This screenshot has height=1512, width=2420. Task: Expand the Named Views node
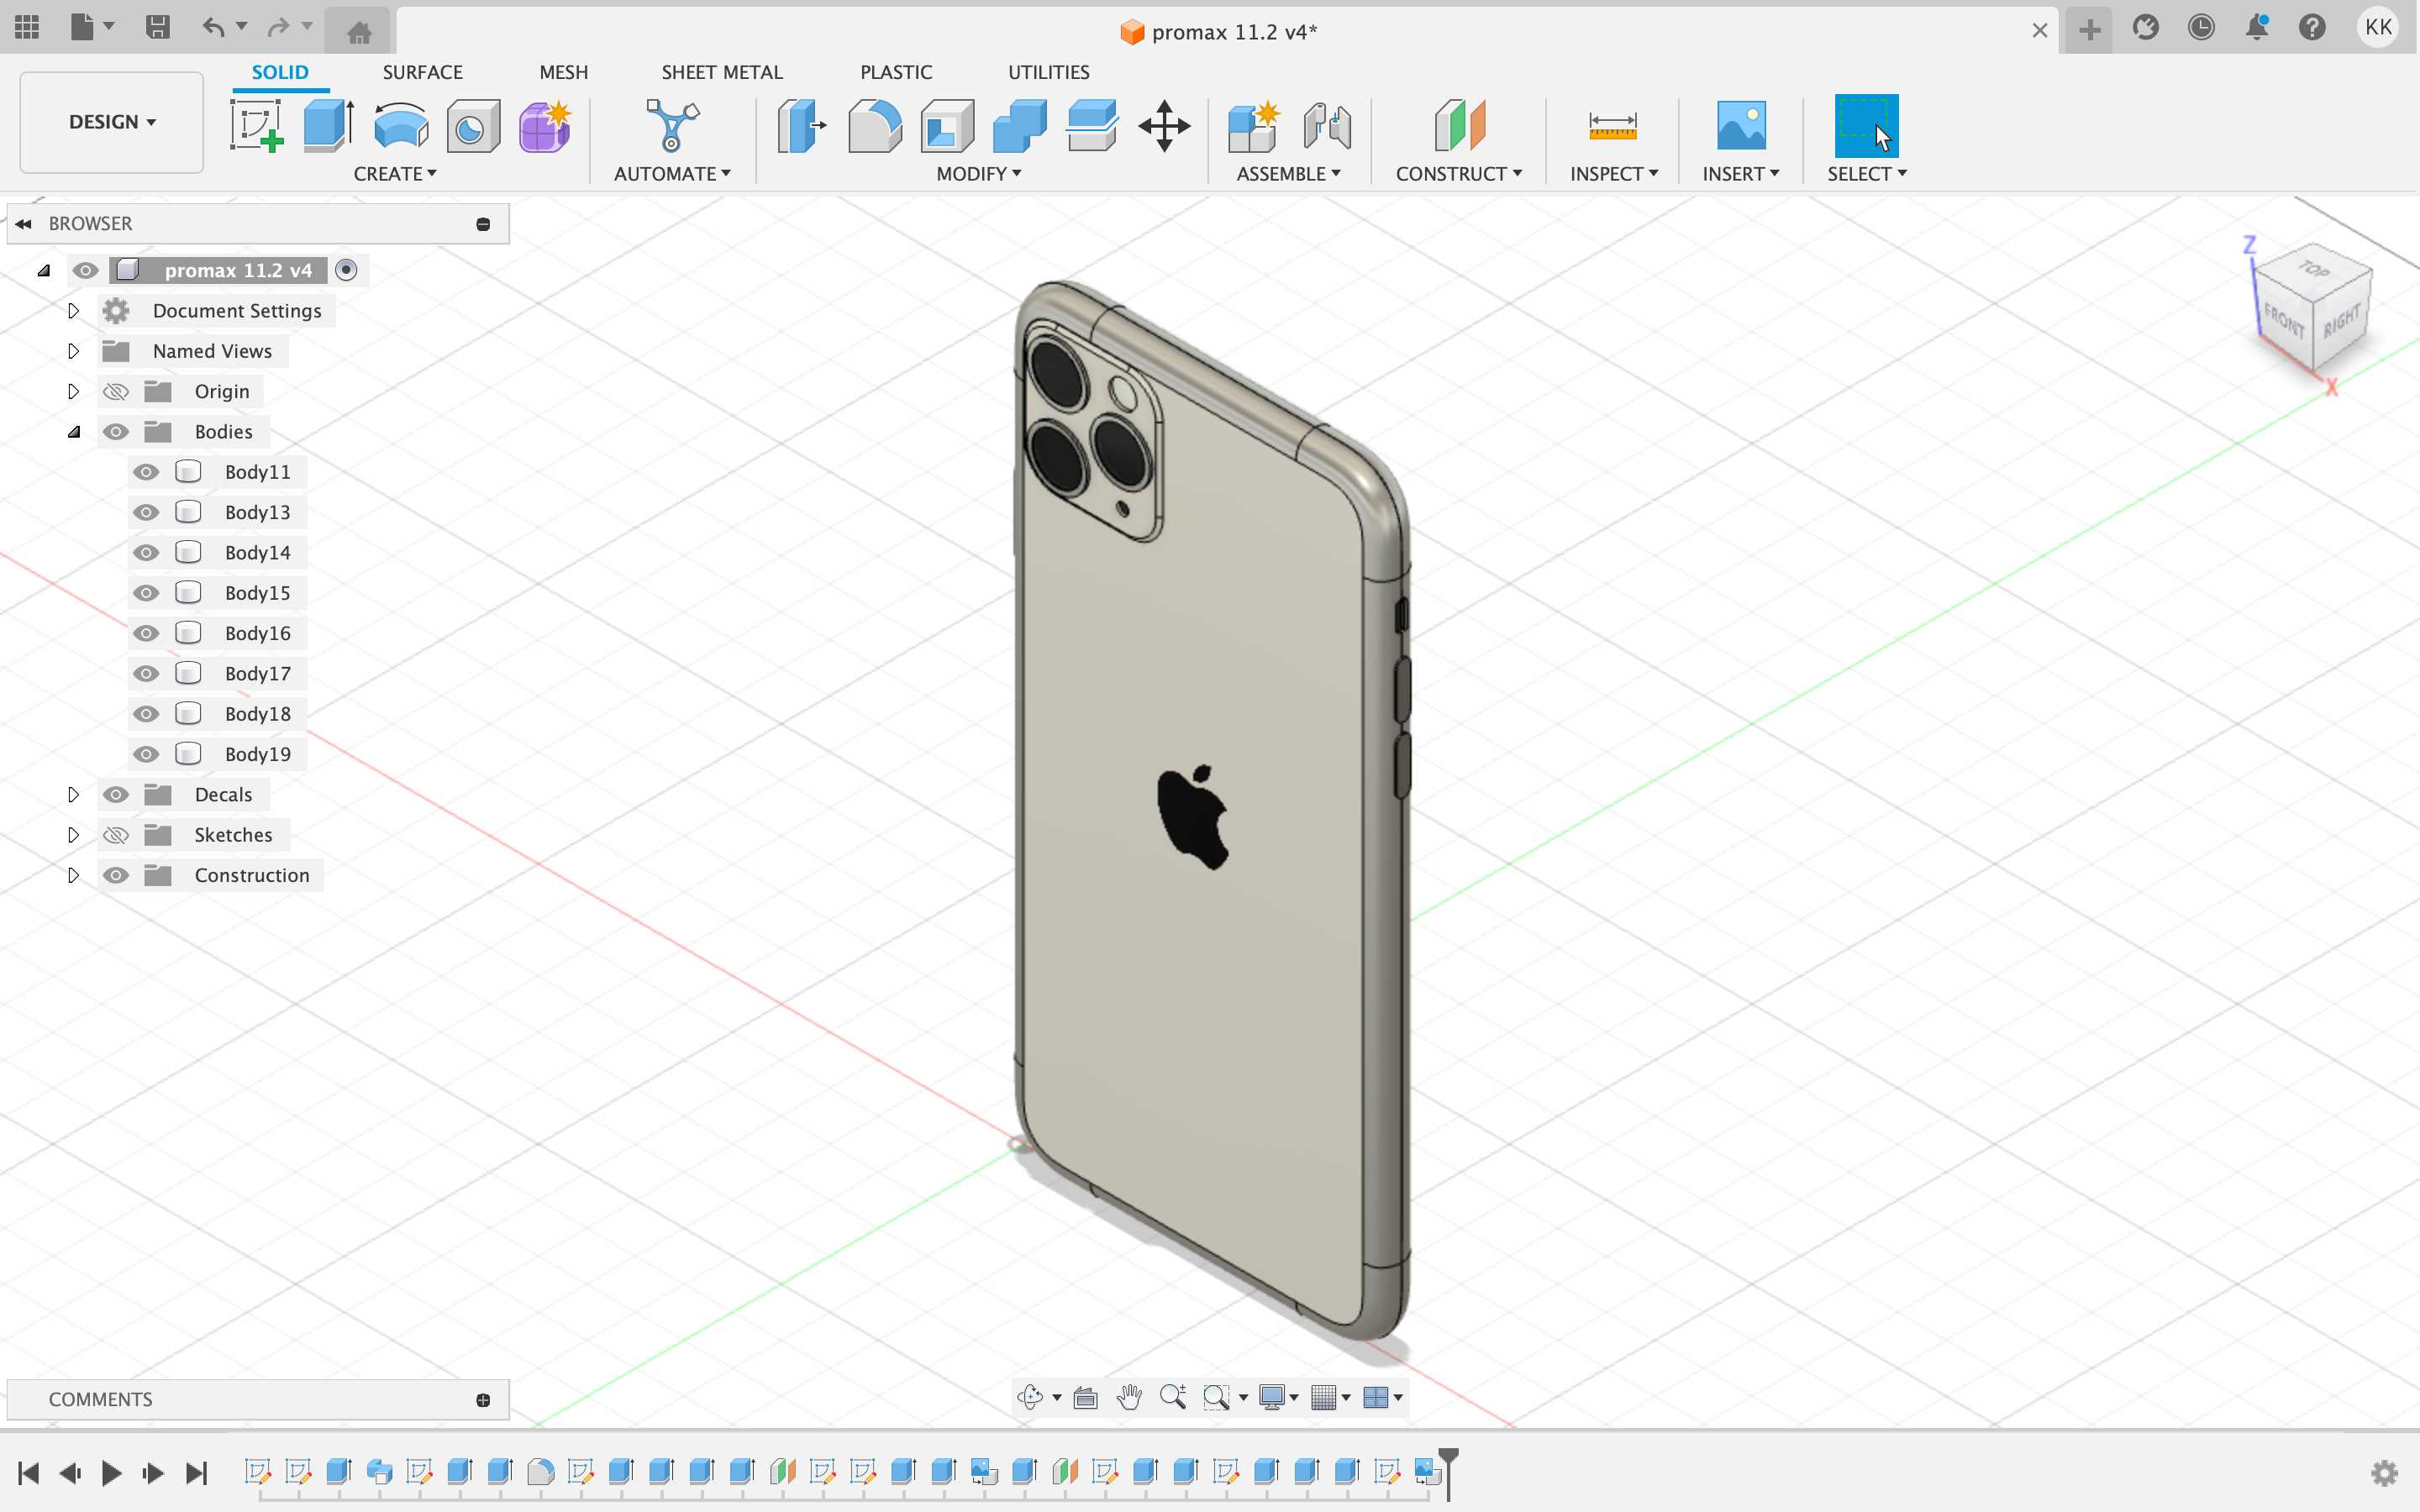(73, 351)
